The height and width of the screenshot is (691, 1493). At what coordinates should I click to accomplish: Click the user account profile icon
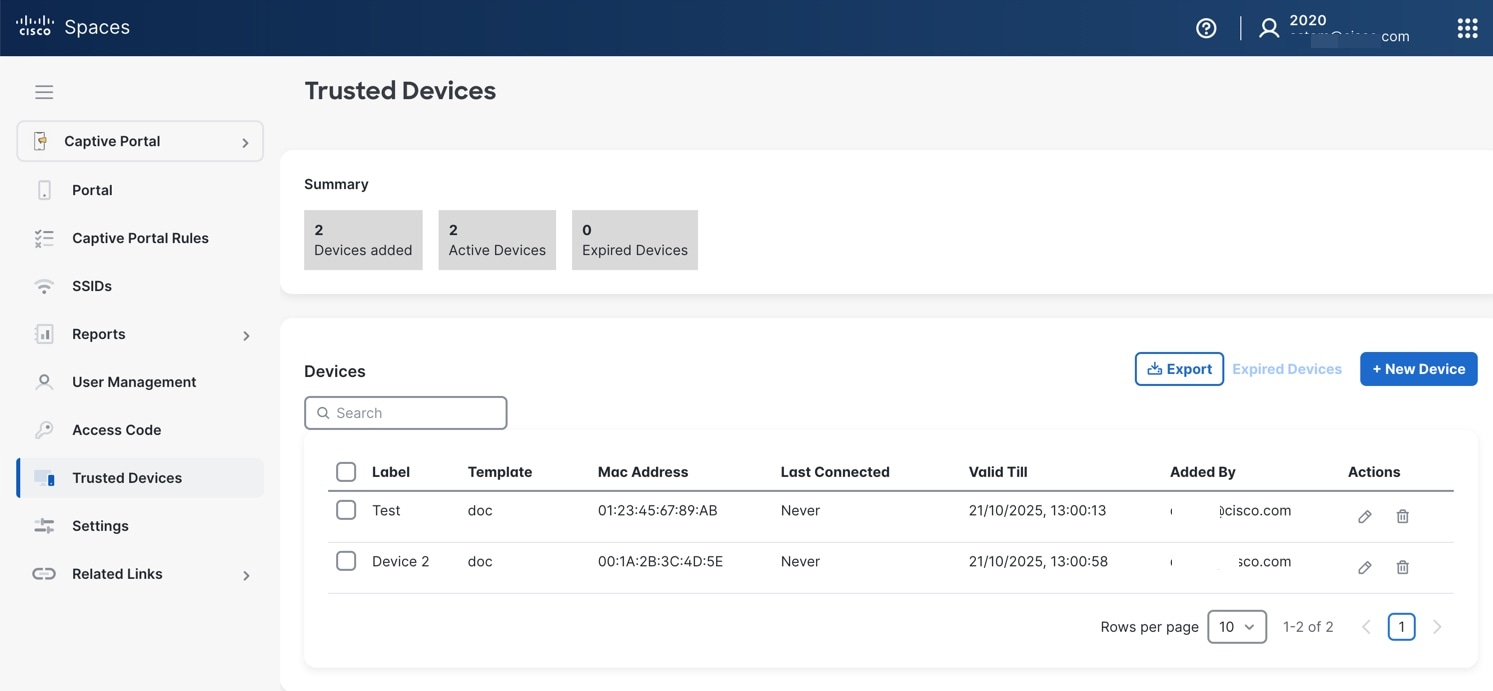pyautogui.click(x=1269, y=28)
